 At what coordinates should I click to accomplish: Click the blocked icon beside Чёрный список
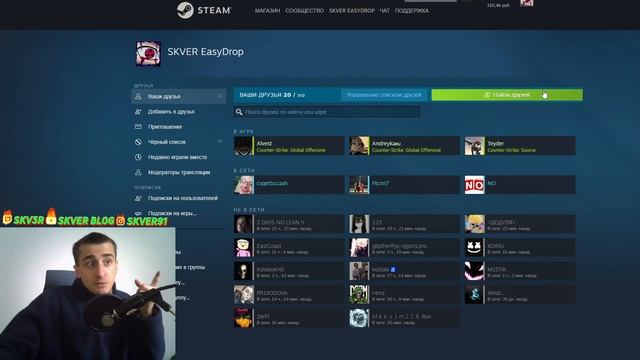138,142
